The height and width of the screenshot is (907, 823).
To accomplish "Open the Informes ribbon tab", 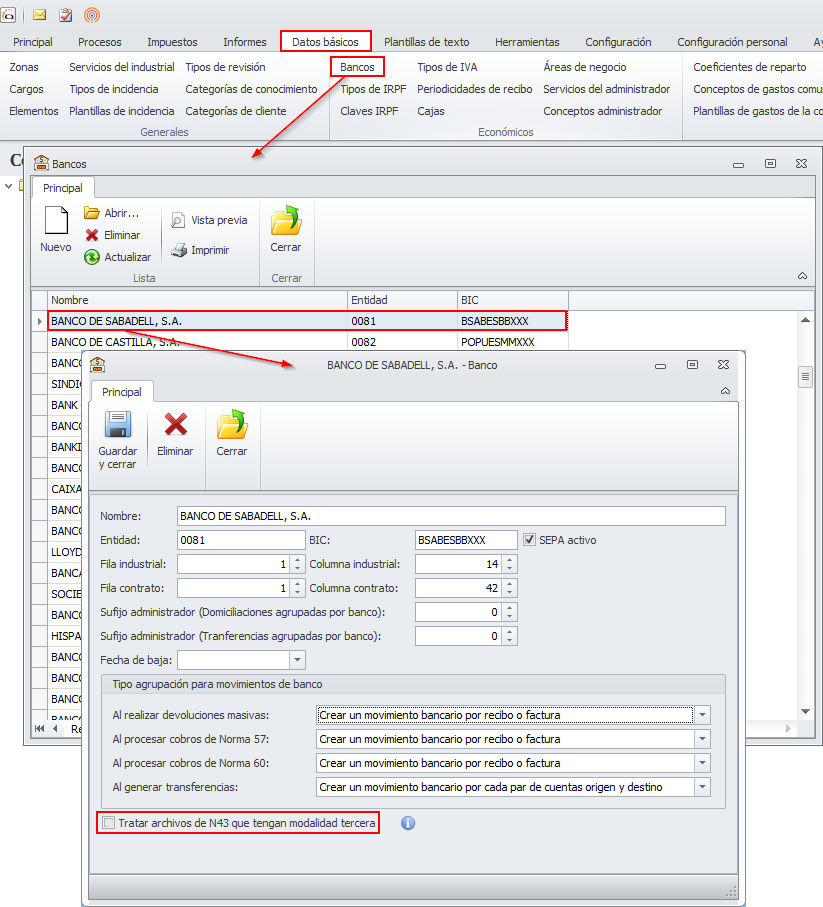I will (x=245, y=42).
